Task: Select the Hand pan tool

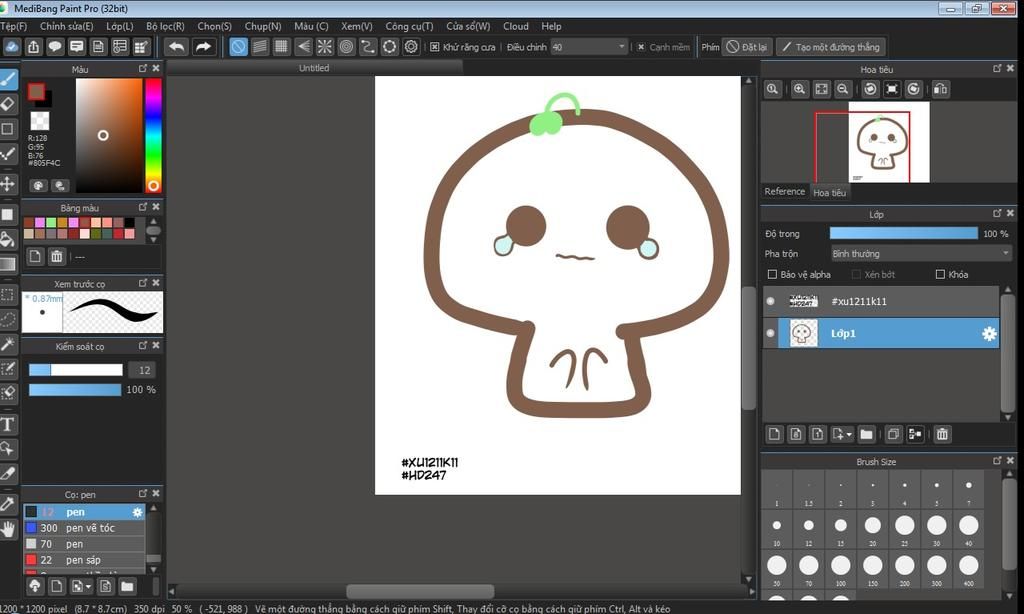Action: pos(8,528)
